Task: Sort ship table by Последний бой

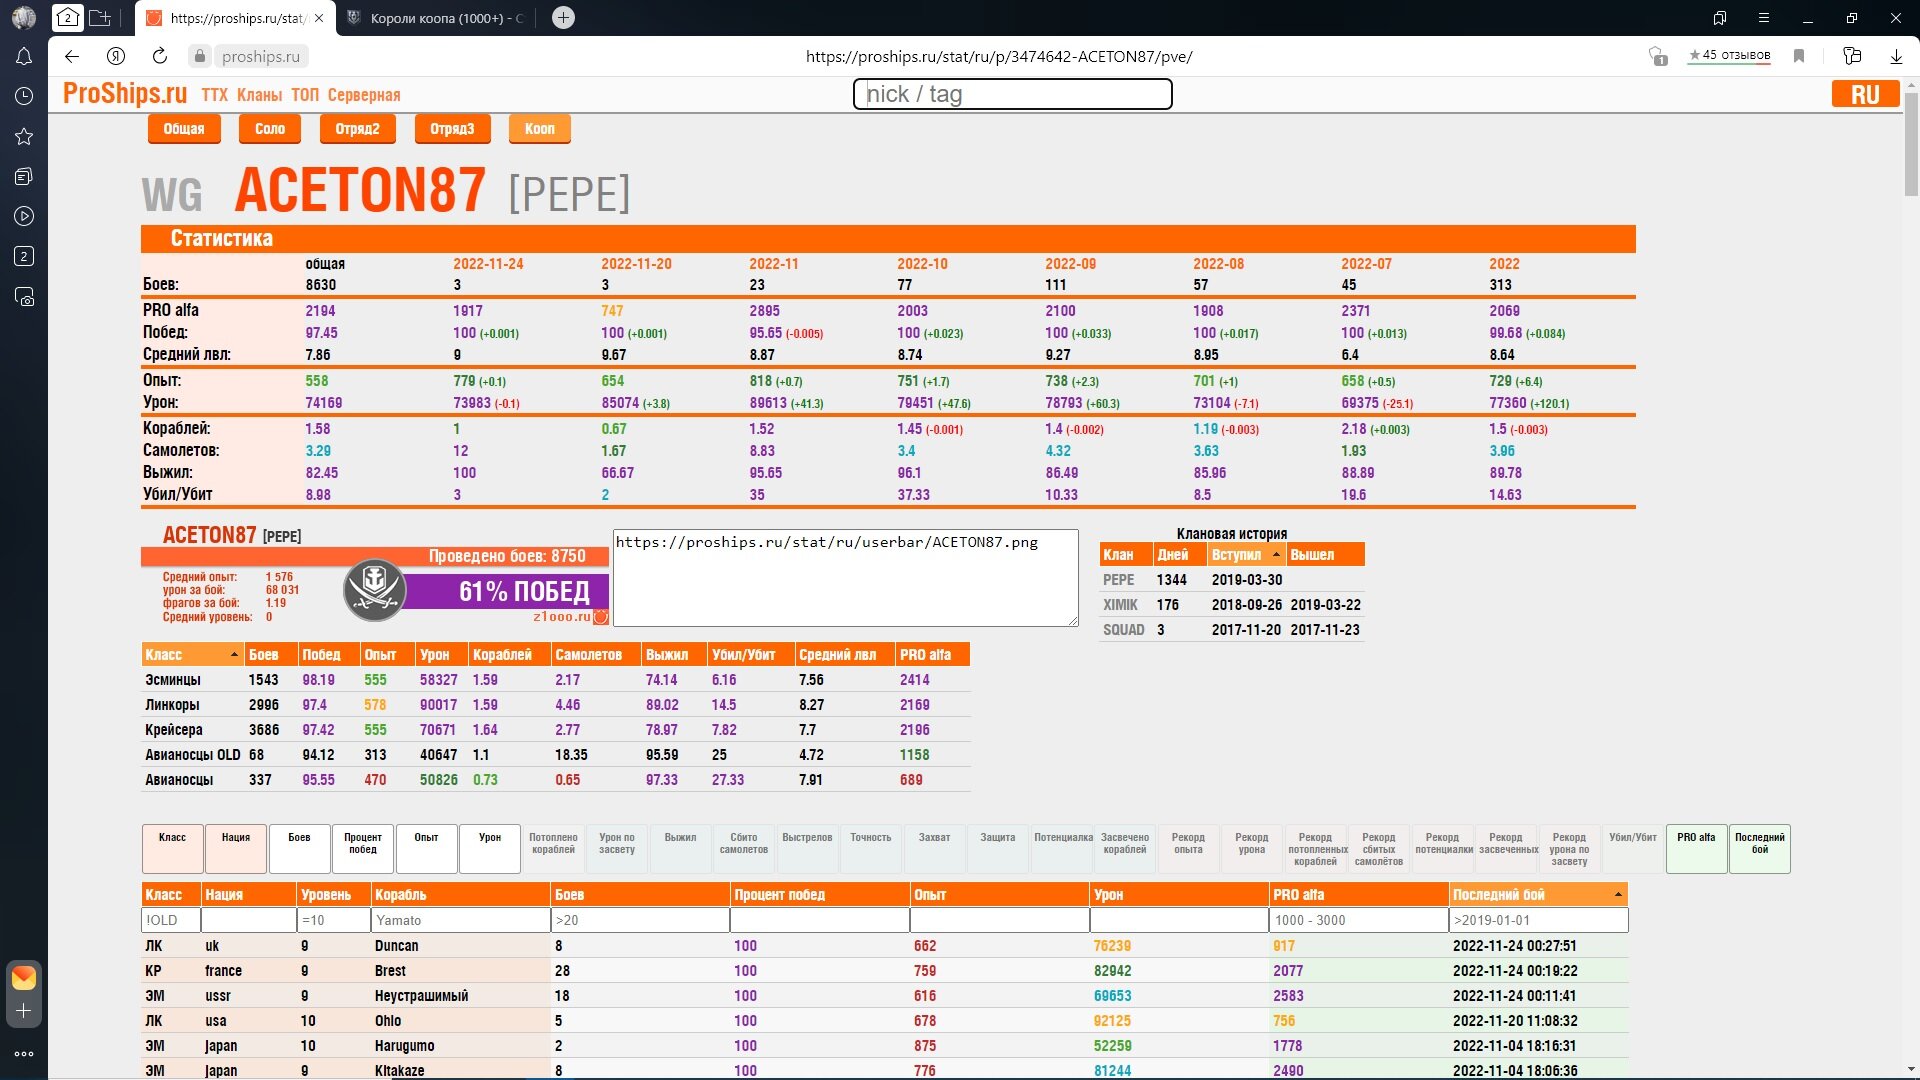Action: [x=1538, y=895]
